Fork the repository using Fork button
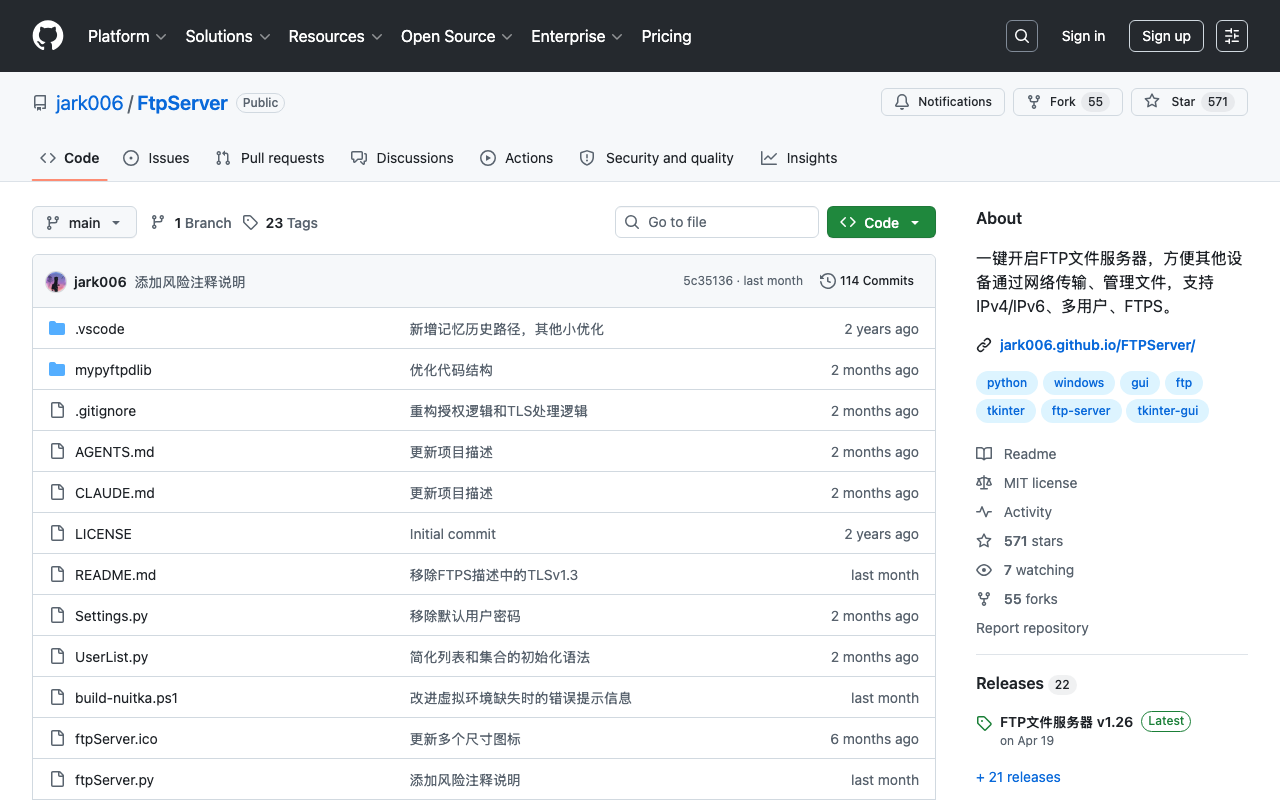The height and width of the screenshot is (800, 1280). point(1068,102)
